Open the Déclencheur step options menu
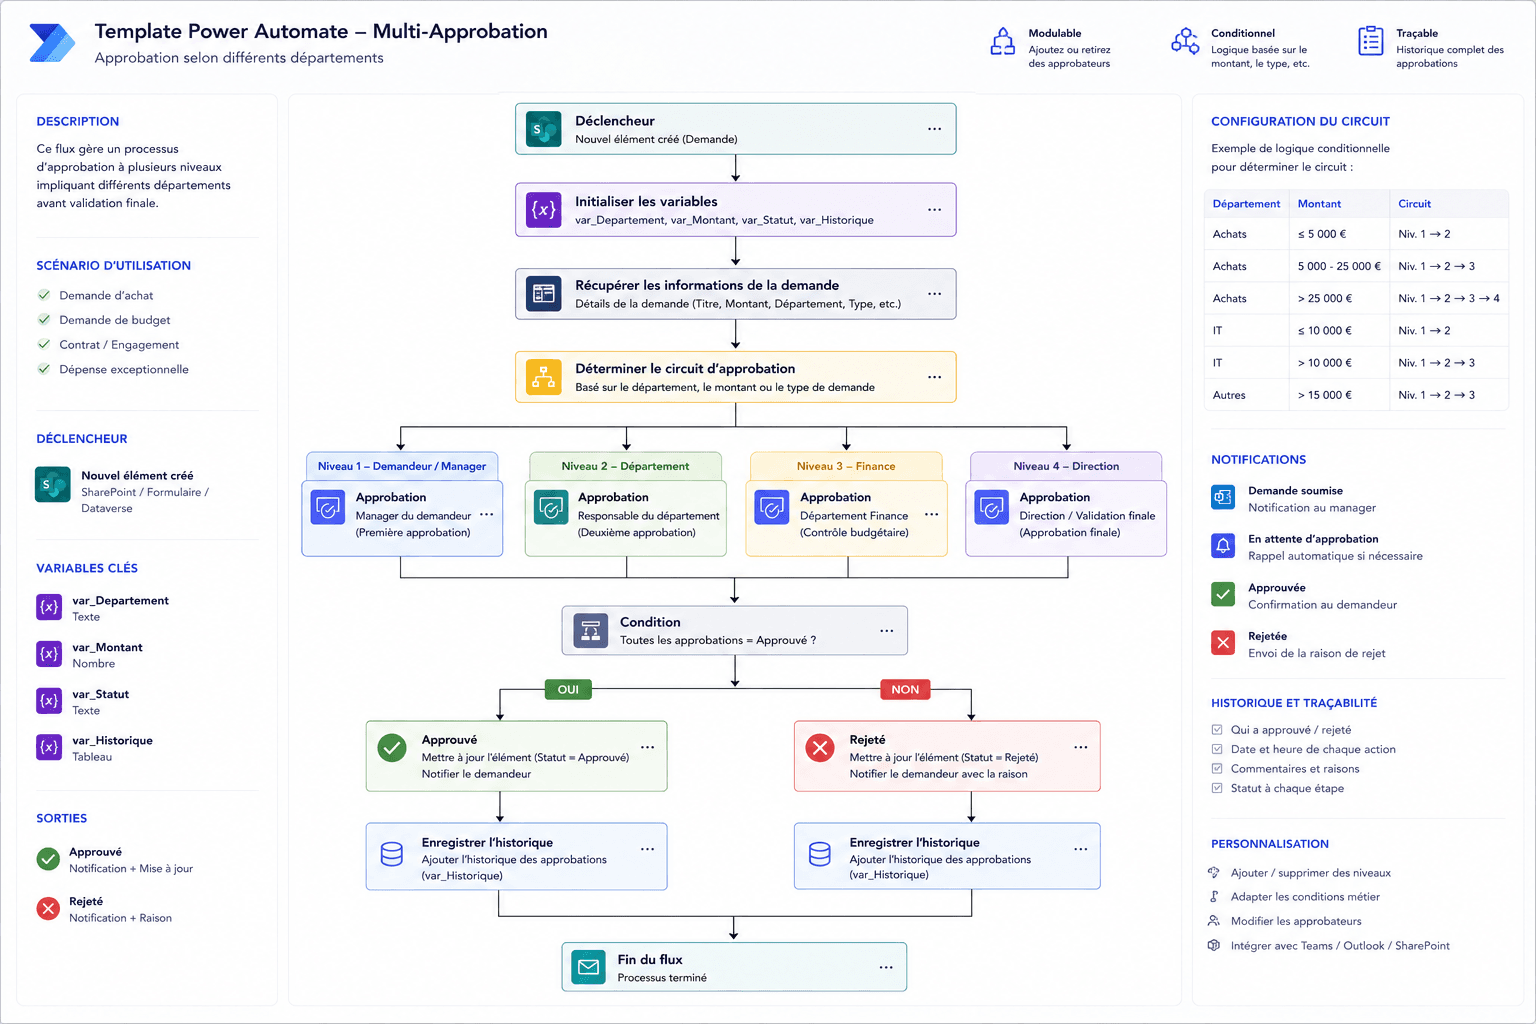The width and height of the screenshot is (1536, 1024). pyautogui.click(x=934, y=129)
